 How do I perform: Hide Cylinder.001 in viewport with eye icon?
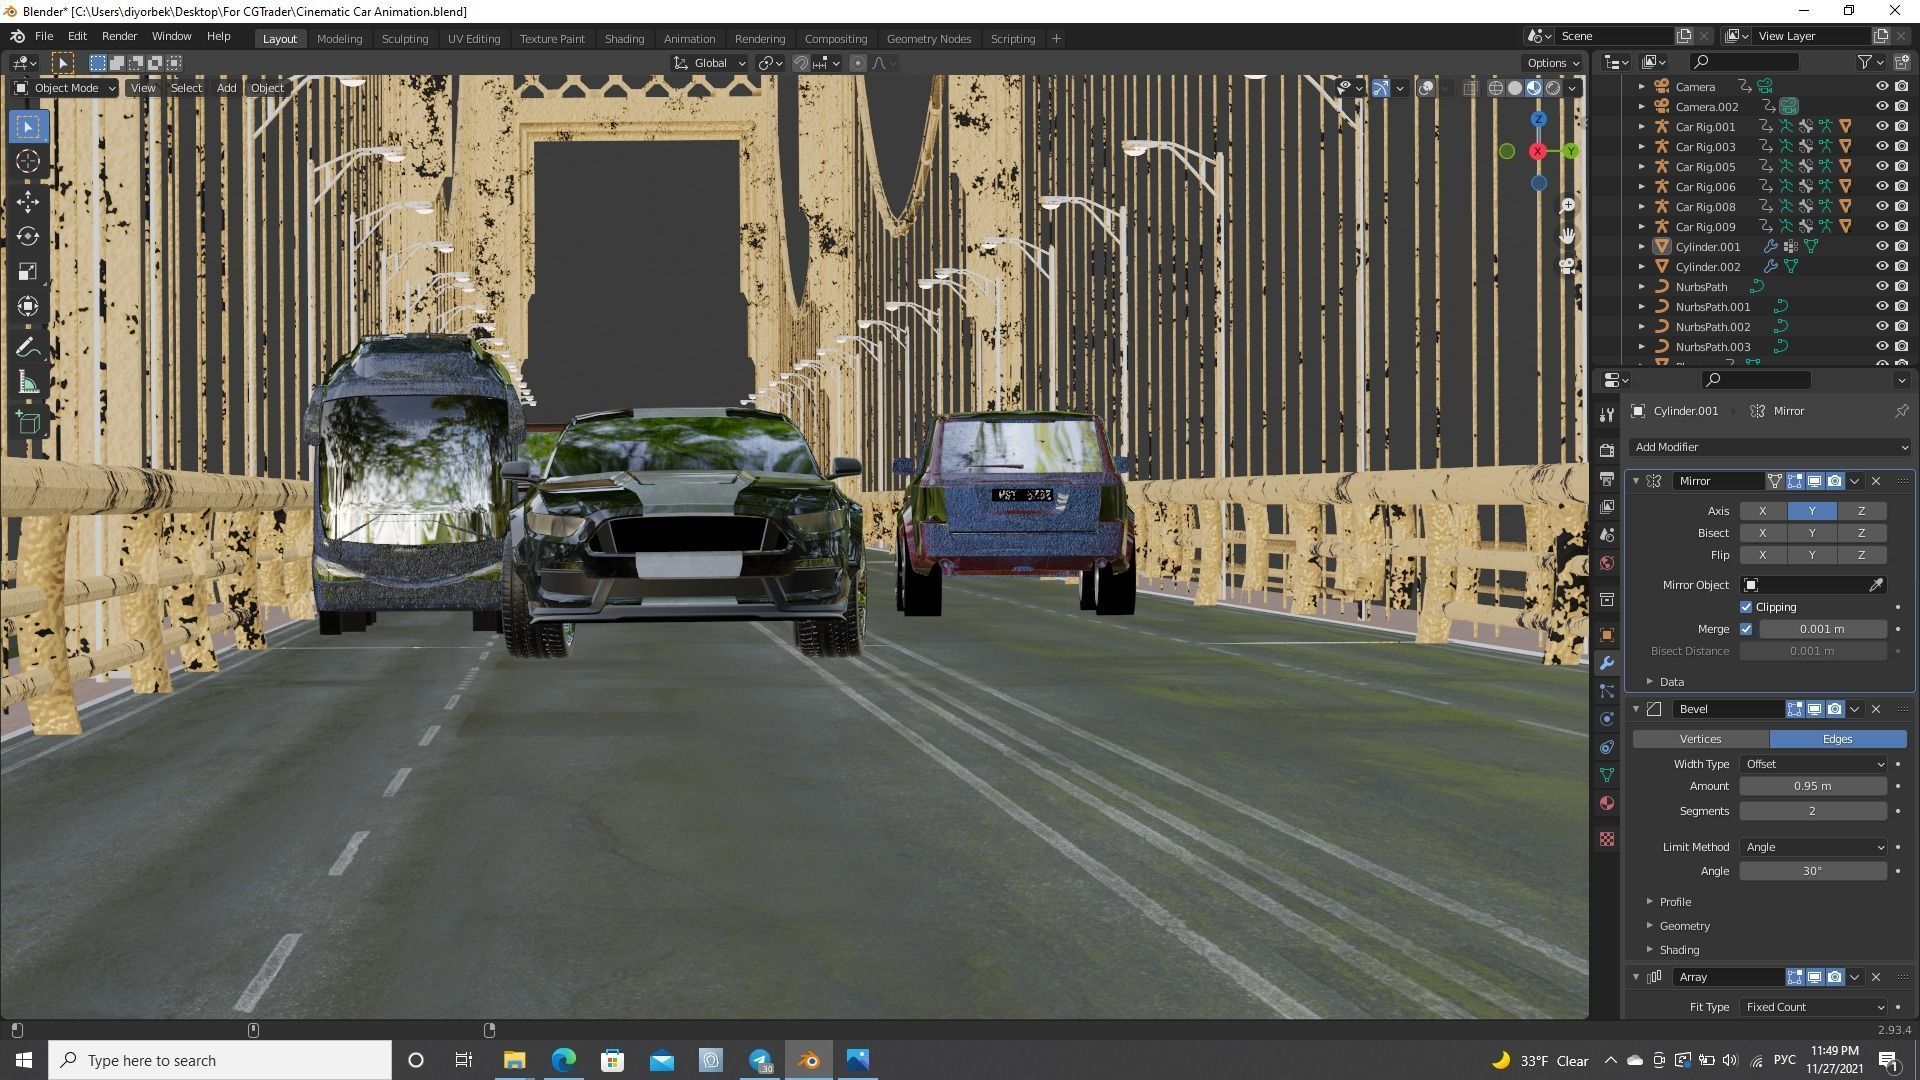(x=1881, y=247)
